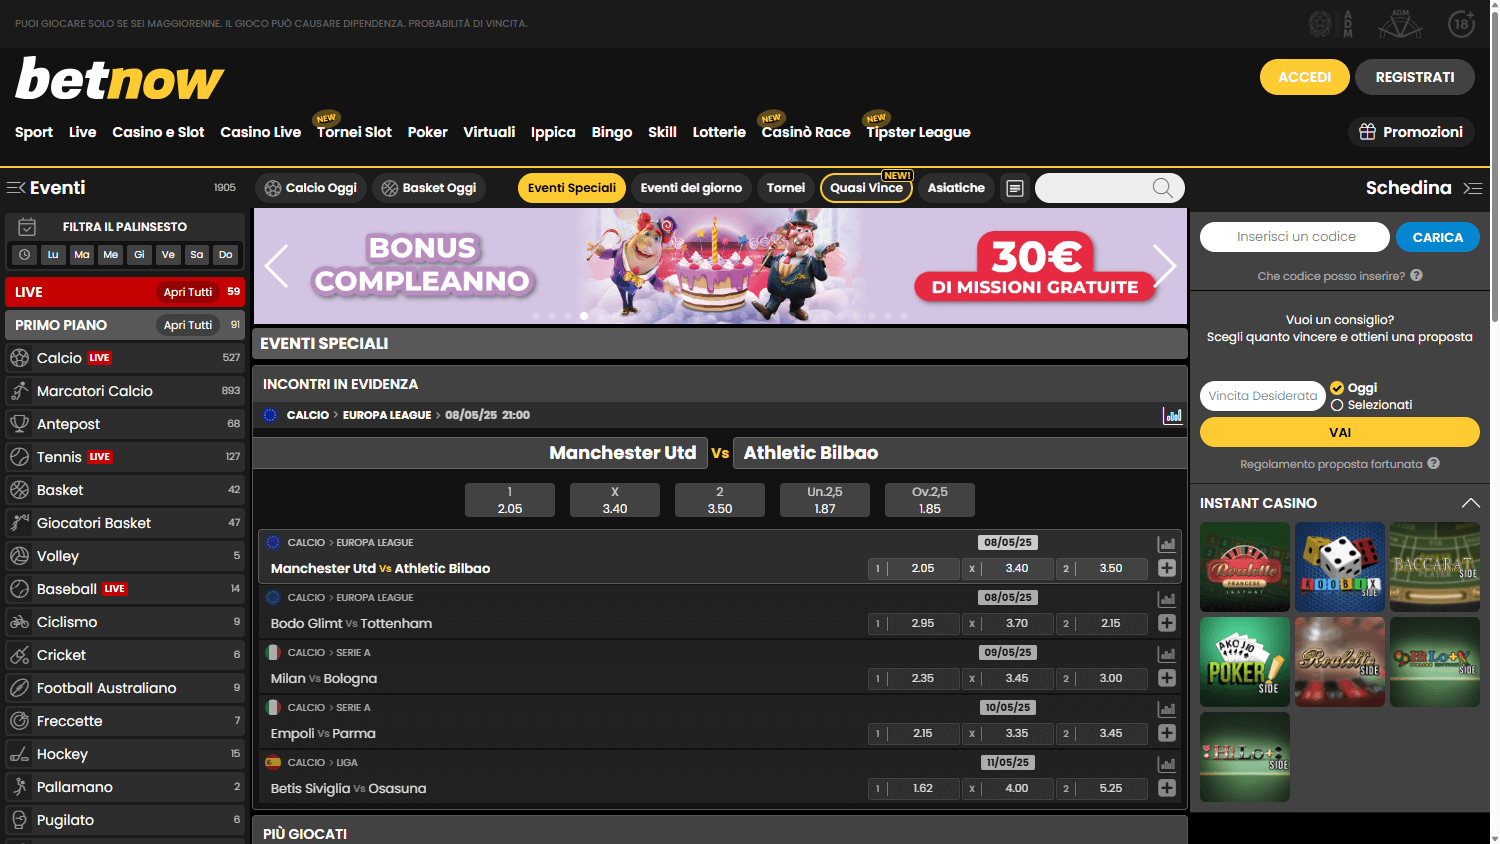Click plus icon for Manchester Utd vs Athletic Bilbao
Viewport: 1500px width, 844px height.
pyautogui.click(x=1166, y=568)
